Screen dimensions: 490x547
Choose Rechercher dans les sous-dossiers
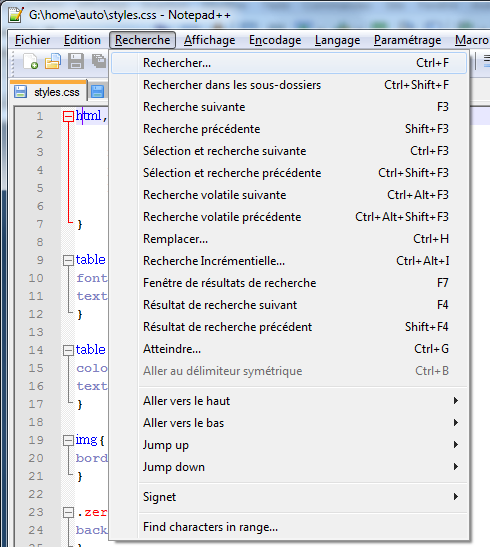click(x=289, y=85)
